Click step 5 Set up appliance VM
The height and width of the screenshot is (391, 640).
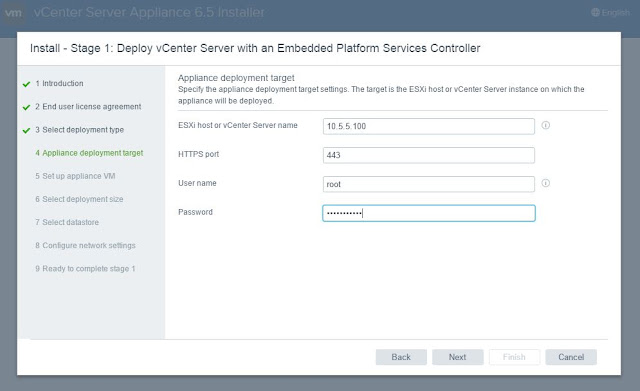(x=75, y=176)
